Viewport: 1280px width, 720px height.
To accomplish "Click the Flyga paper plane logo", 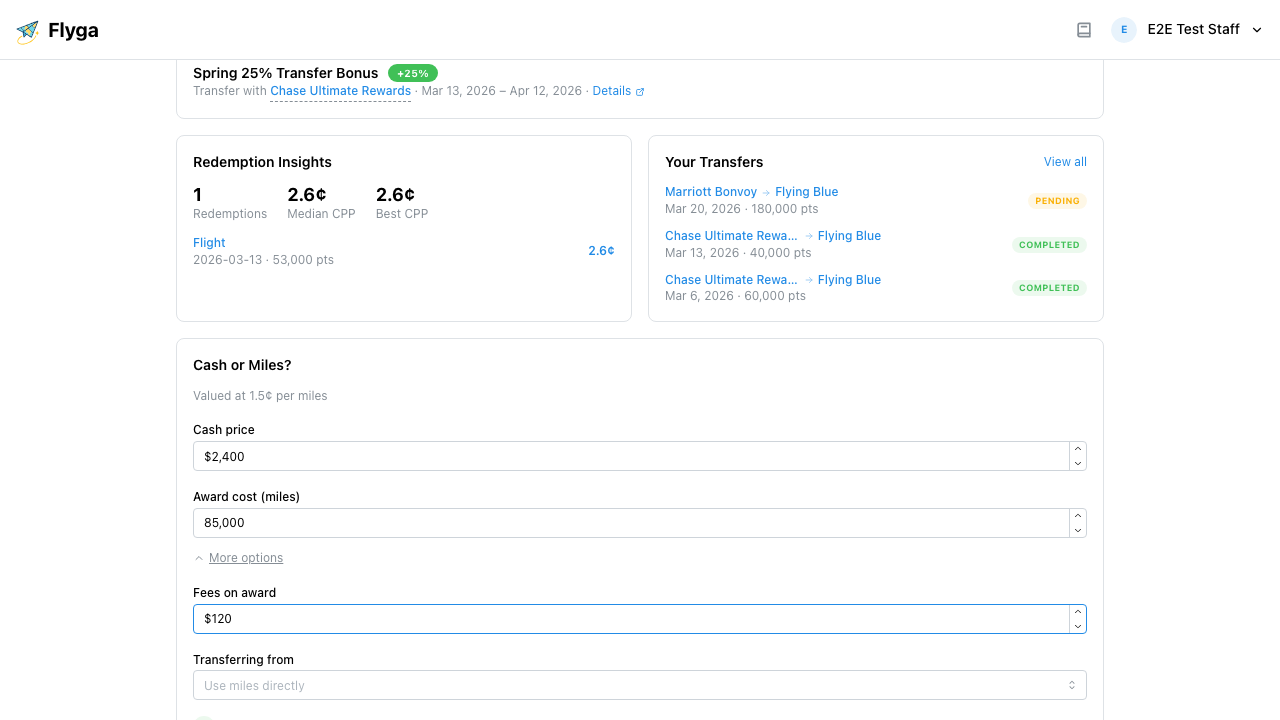I will coord(28,31).
